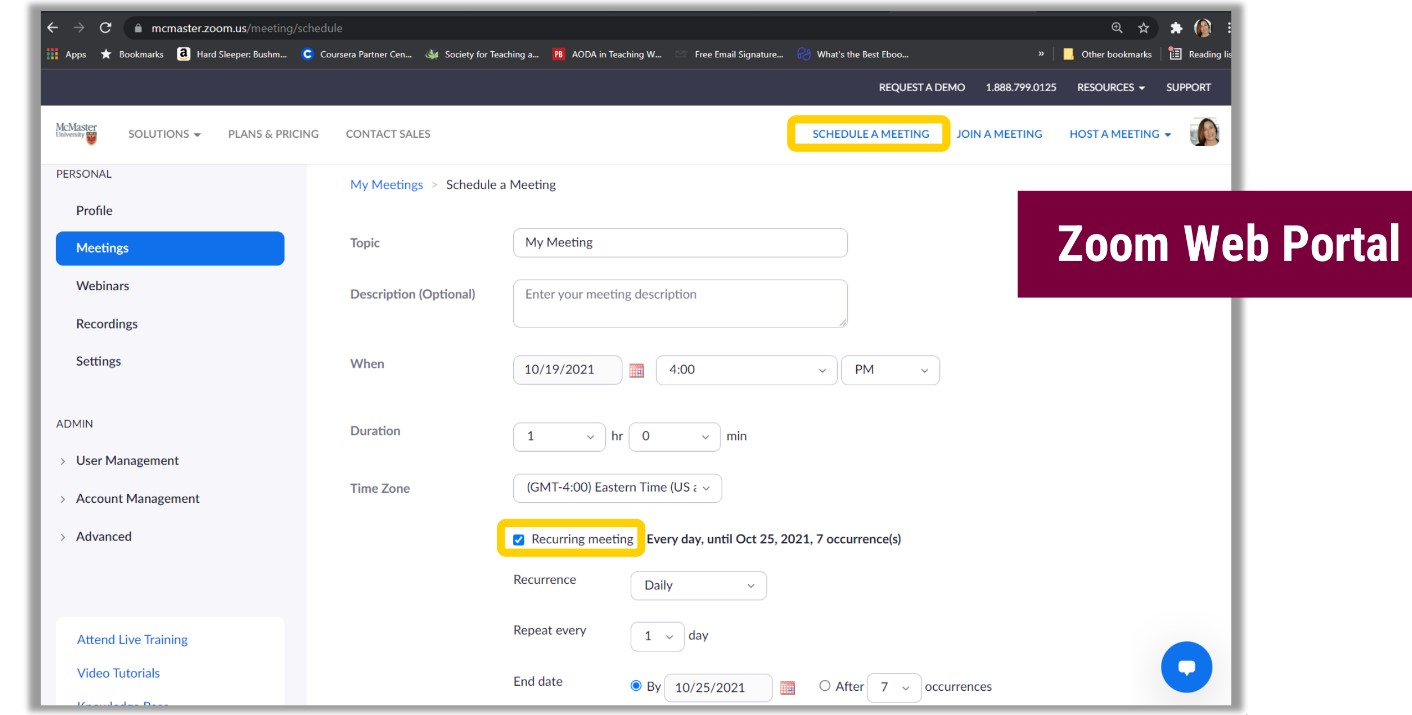Open the Time Zone dropdown
Screen dimensions: 1412x715
point(617,488)
